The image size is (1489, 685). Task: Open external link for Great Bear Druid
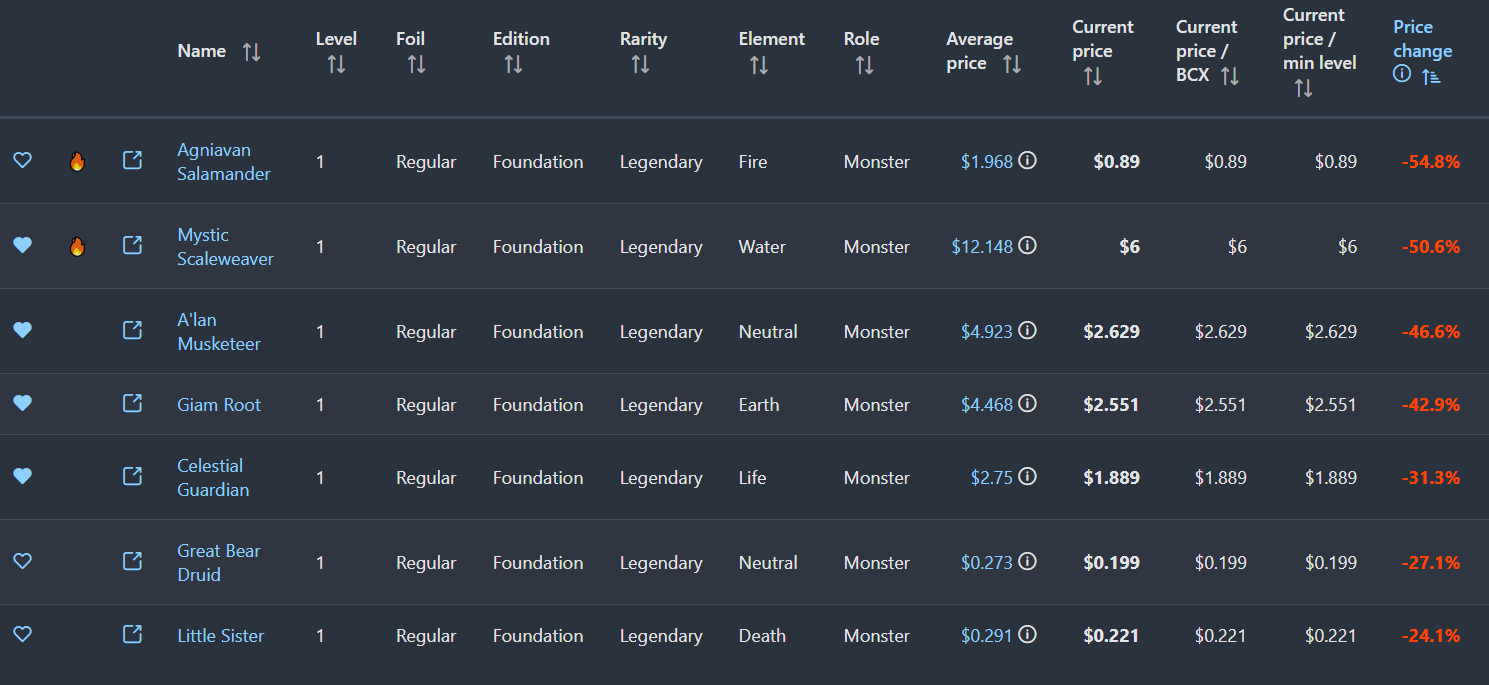132,561
